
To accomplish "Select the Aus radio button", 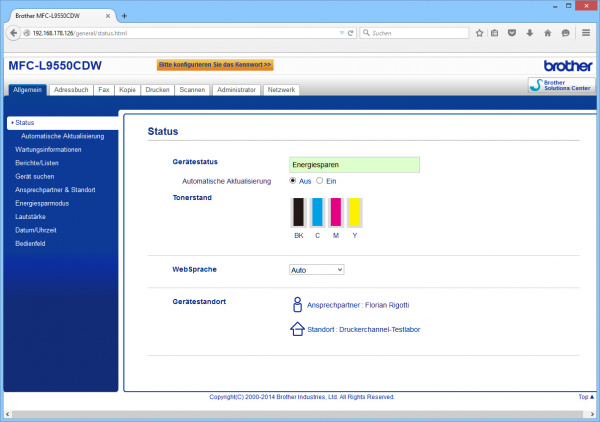I will [x=293, y=181].
